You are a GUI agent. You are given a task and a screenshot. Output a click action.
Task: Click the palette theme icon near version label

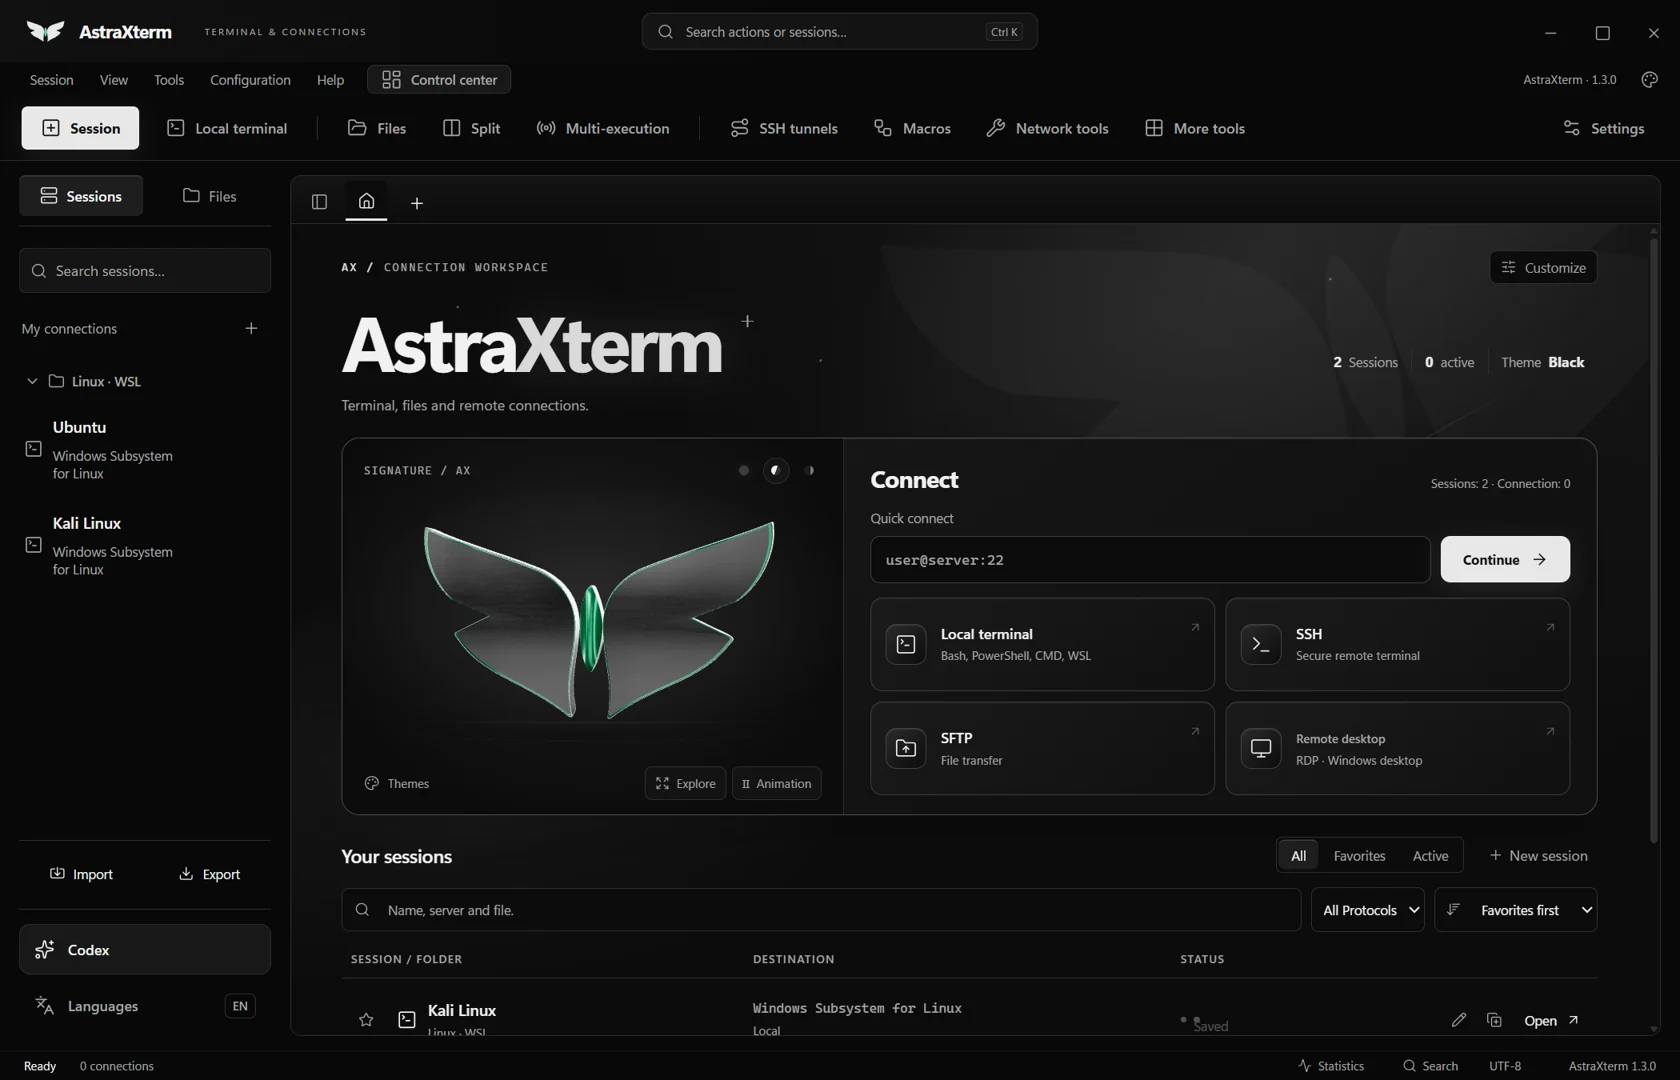coord(1650,80)
